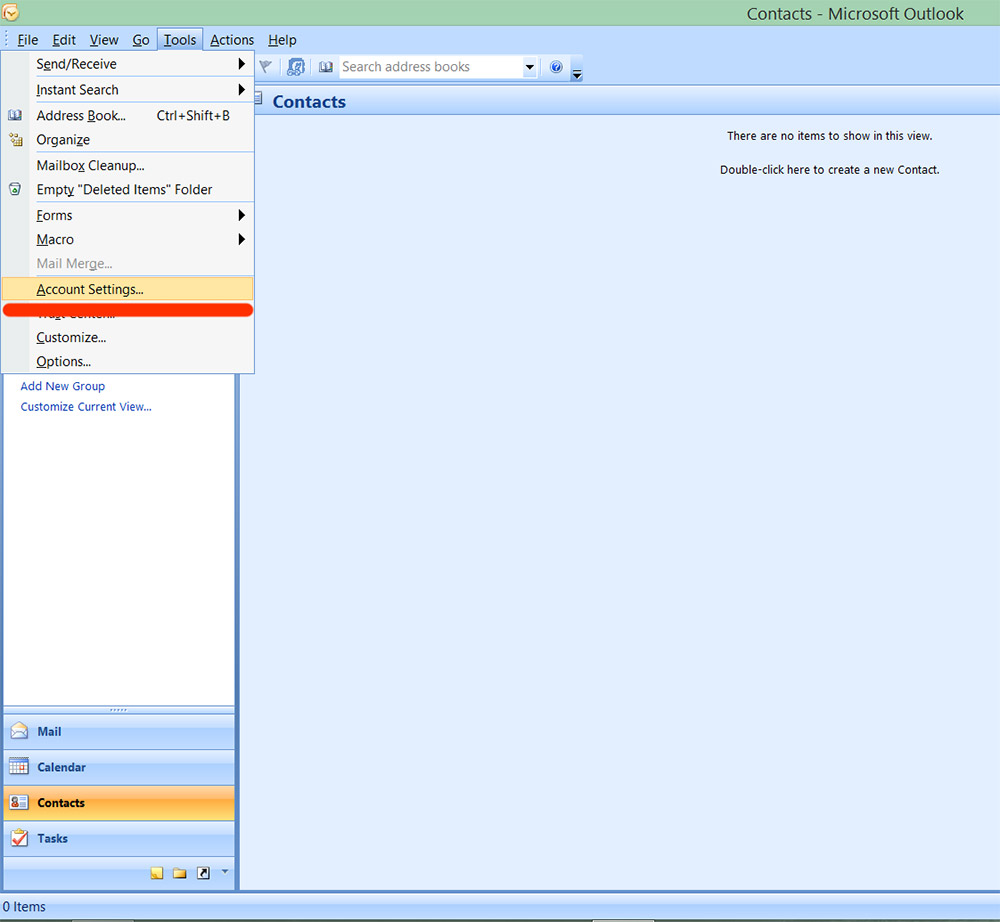
Task: Expand the Send/Receive submenu
Action: [x=242, y=64]
